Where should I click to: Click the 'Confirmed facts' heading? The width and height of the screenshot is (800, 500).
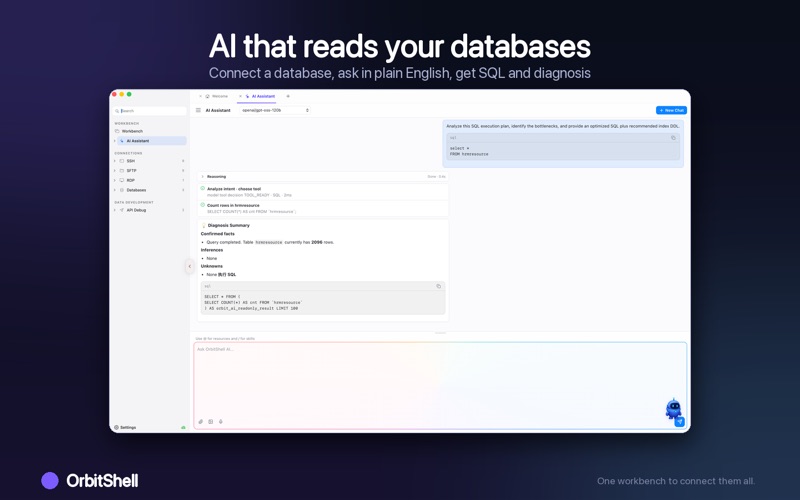[x=218, y=234]
